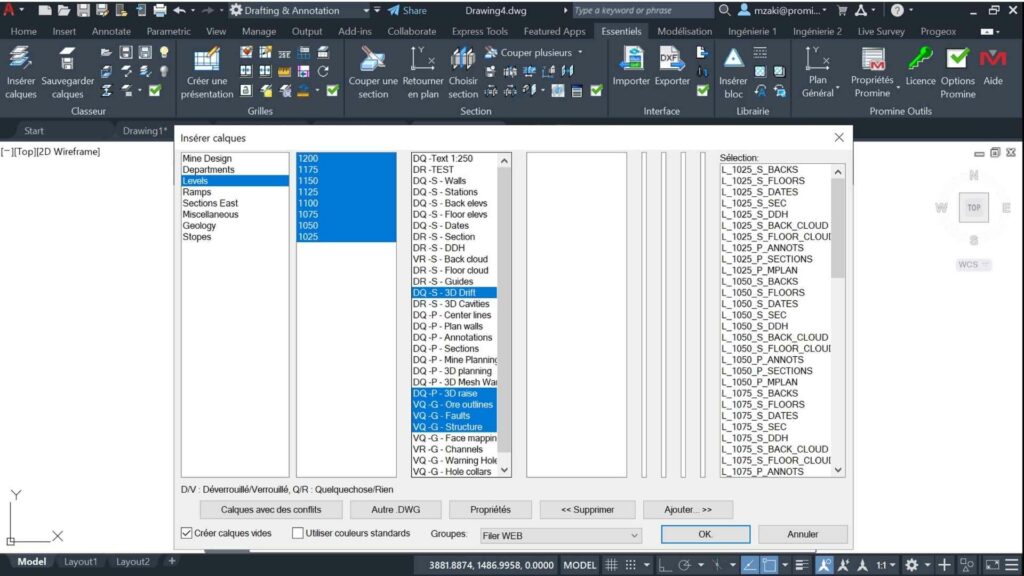Click the Undo arrow in quick access toolbar
Image resolution: width=1024 pixels, height=576 pixels.
tap(180, 10)
